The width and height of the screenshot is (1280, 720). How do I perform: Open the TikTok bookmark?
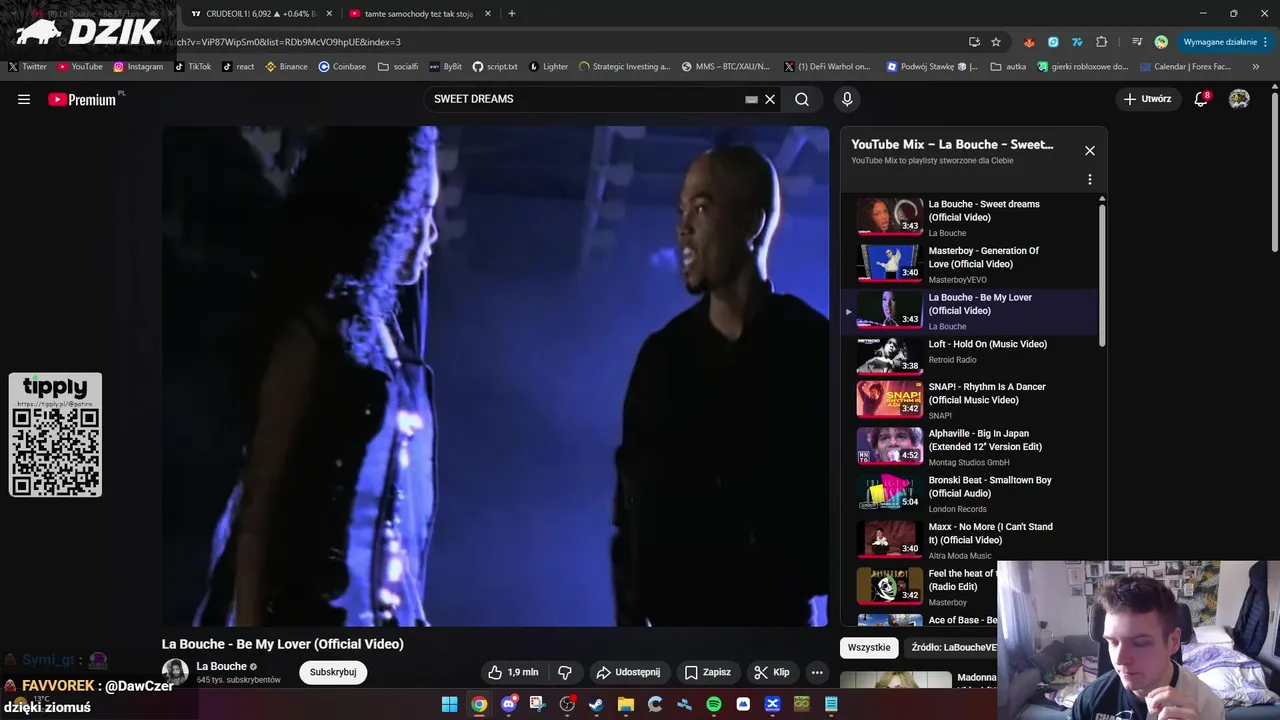[193, 67]
